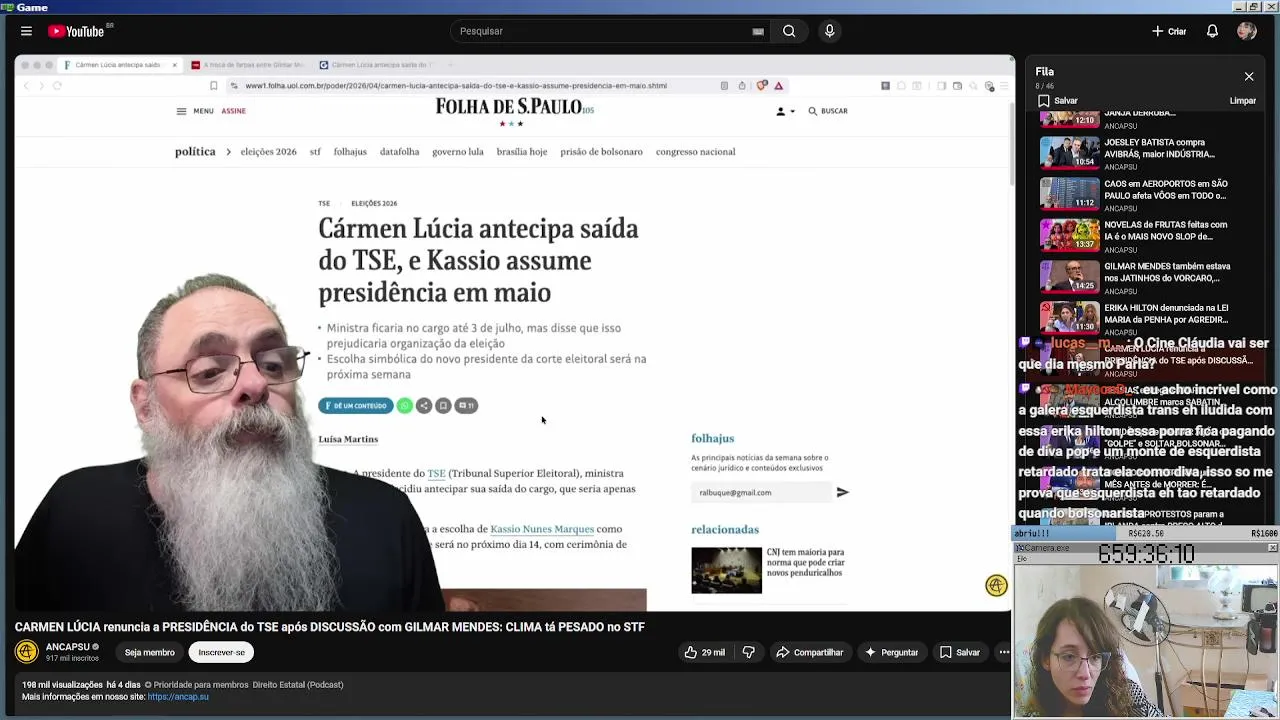
Task: Subscribe with the Inscrever-se button
Action: click(221, 652)
